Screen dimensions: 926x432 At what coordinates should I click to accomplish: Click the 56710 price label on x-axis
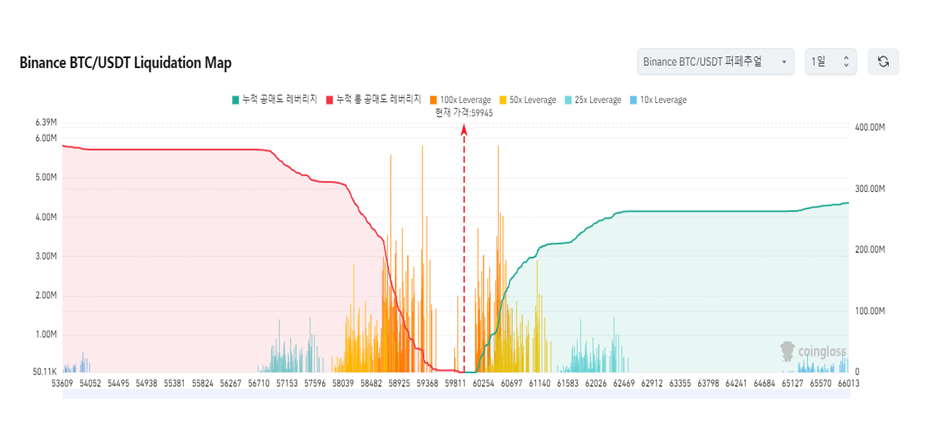point(259,383)
